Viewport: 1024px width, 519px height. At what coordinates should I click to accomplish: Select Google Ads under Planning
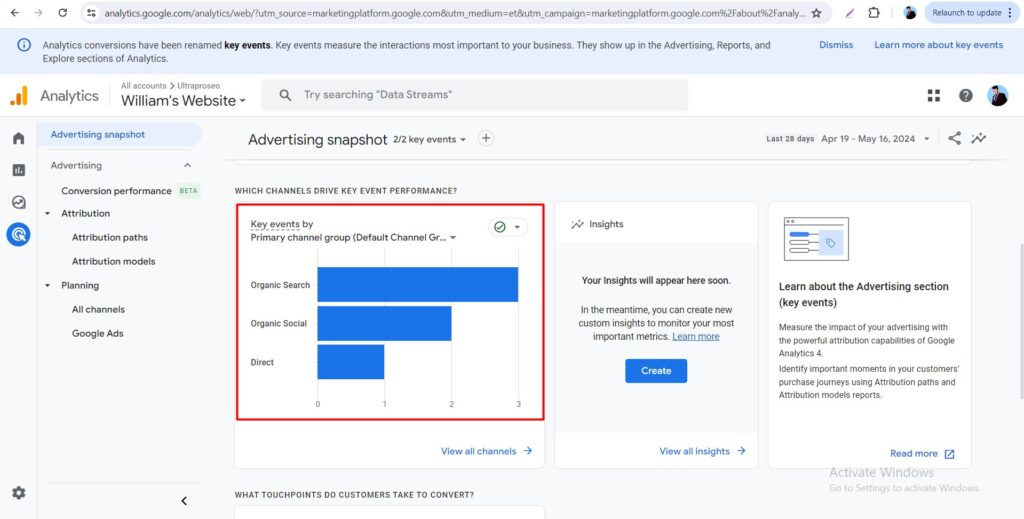click(x=97, y=334)
